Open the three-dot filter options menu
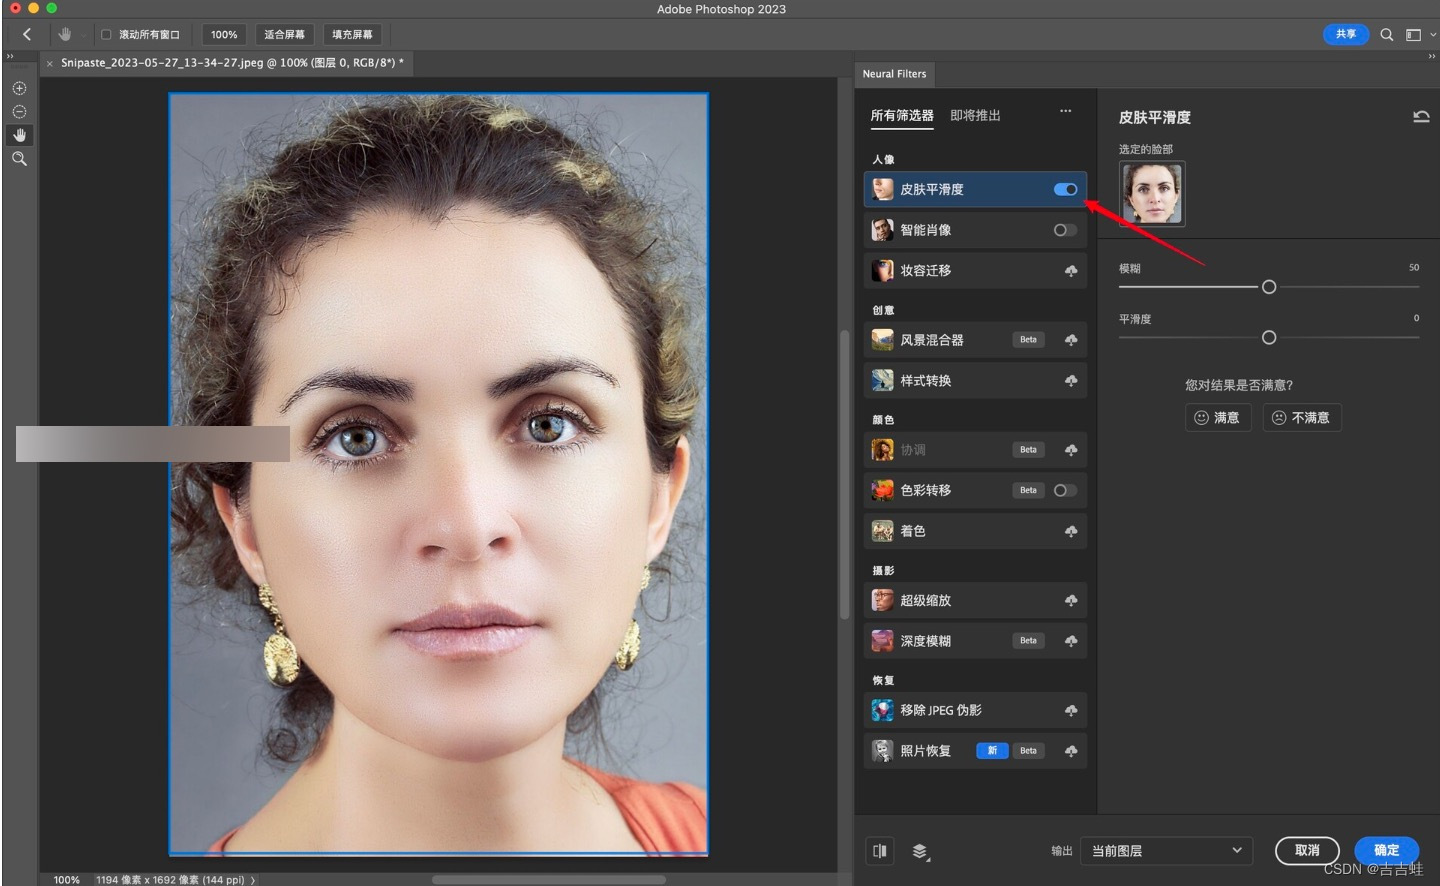The width and height of the screenshot is (1440, 886). 1066,111
